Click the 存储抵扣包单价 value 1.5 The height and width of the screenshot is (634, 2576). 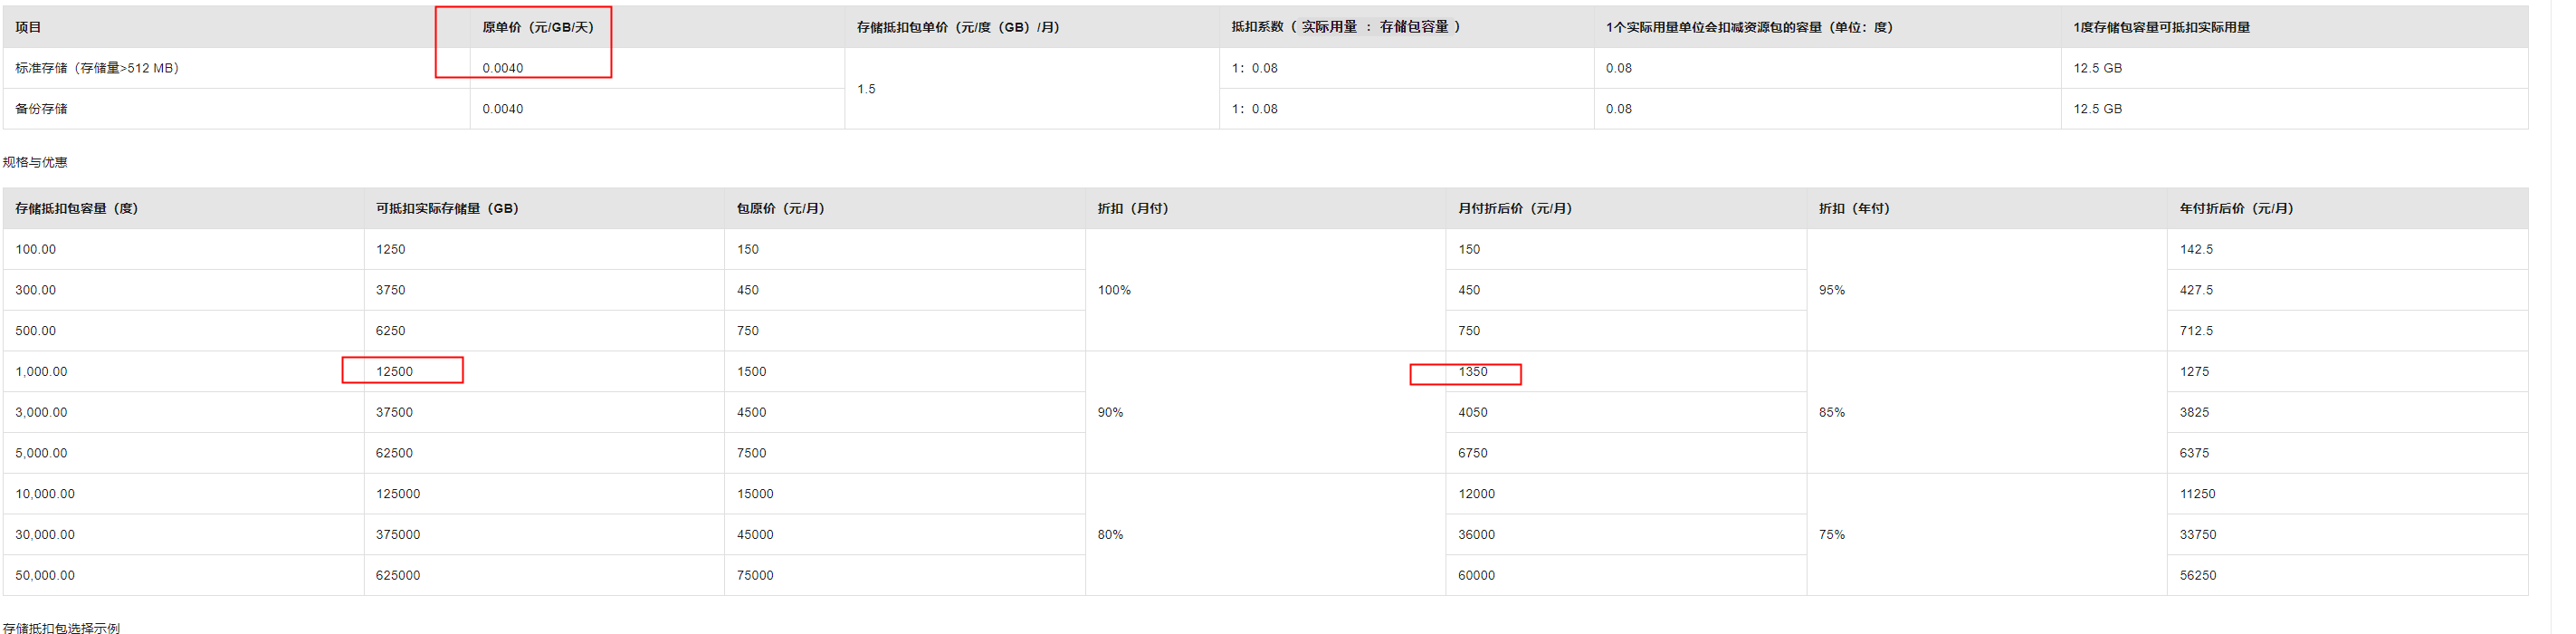point(866,89)
